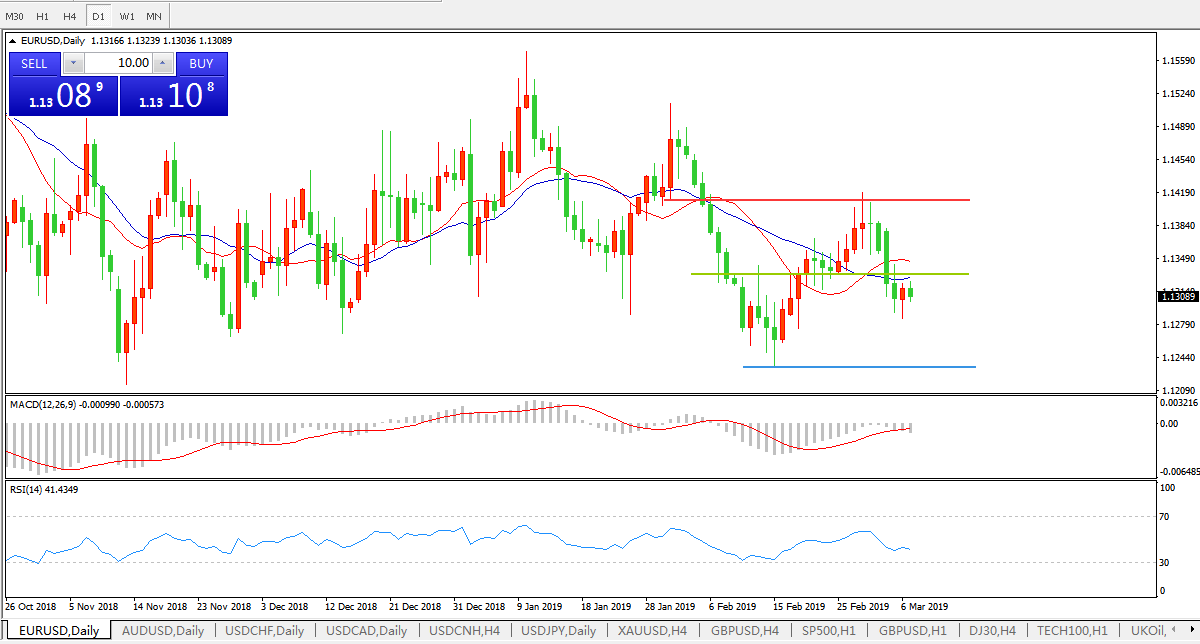Toggle the D1 daily timeframe
This screenshot has height=644, width=1200.
pos(98,17)
